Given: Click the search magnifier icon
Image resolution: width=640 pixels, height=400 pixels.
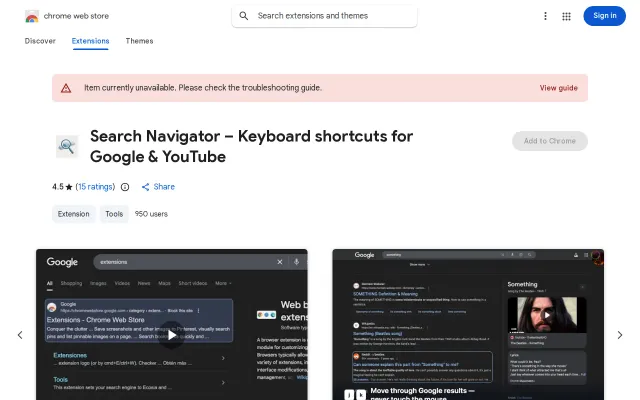Looking at the screenshot, I should 244,16.
